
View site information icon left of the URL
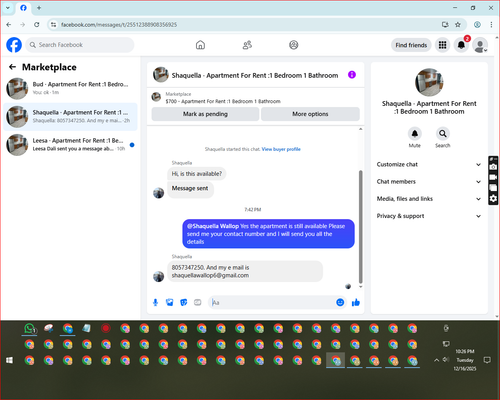pyautogui.click(x=53, y=24)
